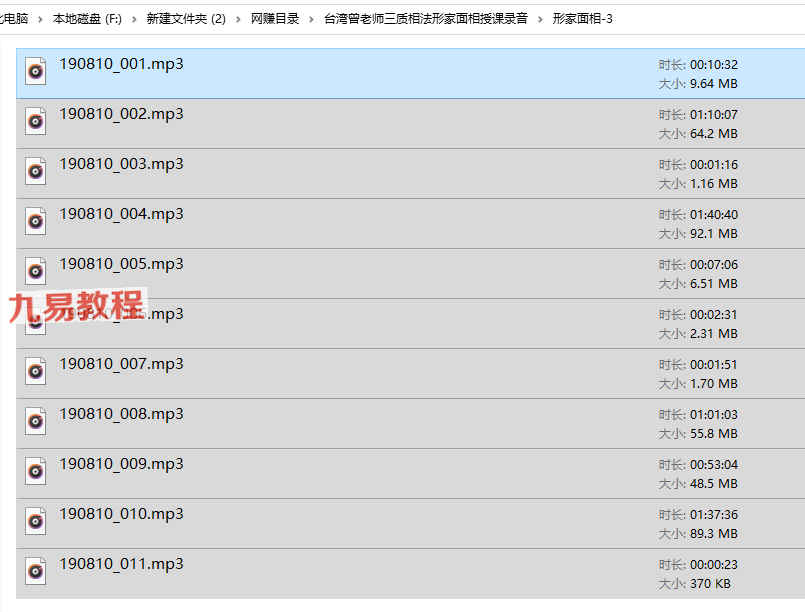Open 本地磁盘 (F:) in the breadcrumb

coord(87,19)
